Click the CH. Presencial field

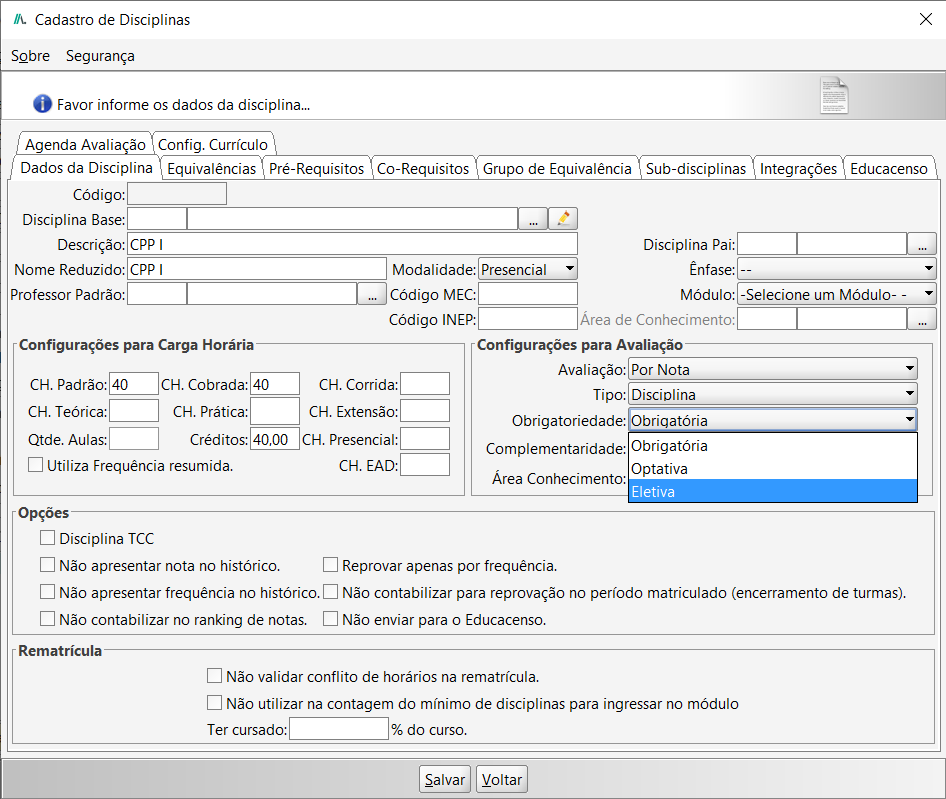(425, 439)
